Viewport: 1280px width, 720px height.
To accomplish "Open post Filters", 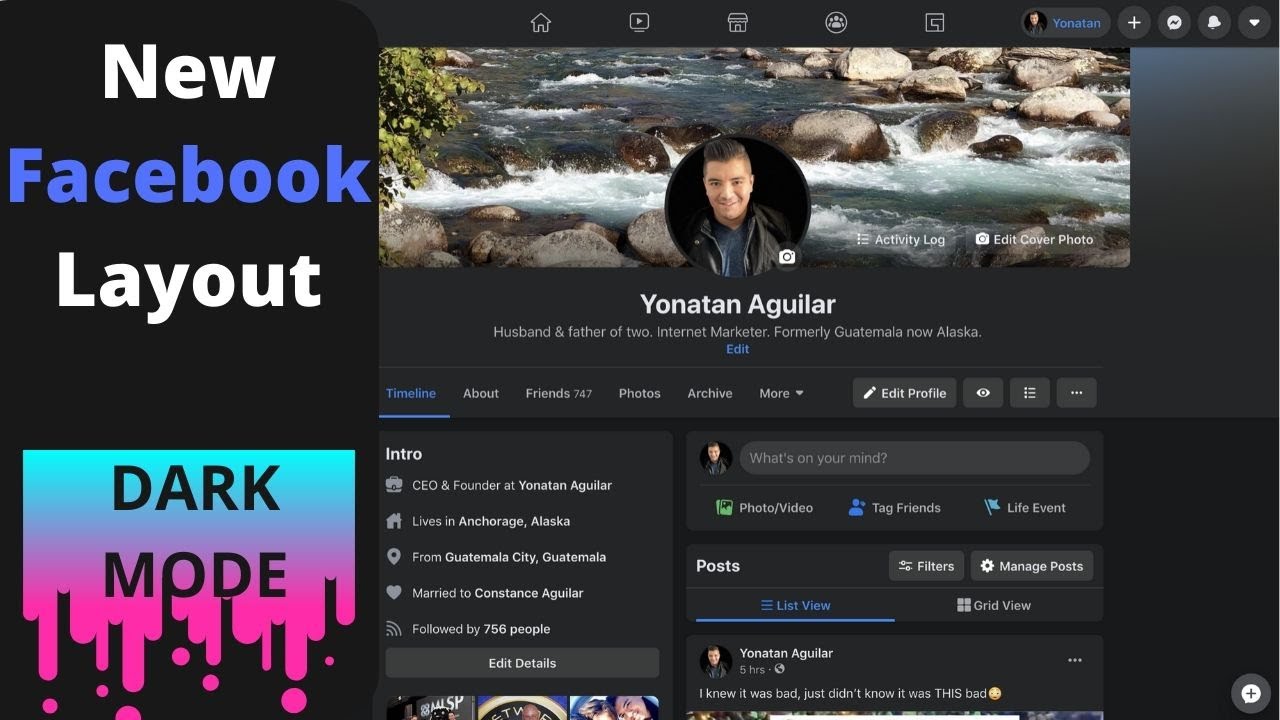I will click(x=926, y=566).
